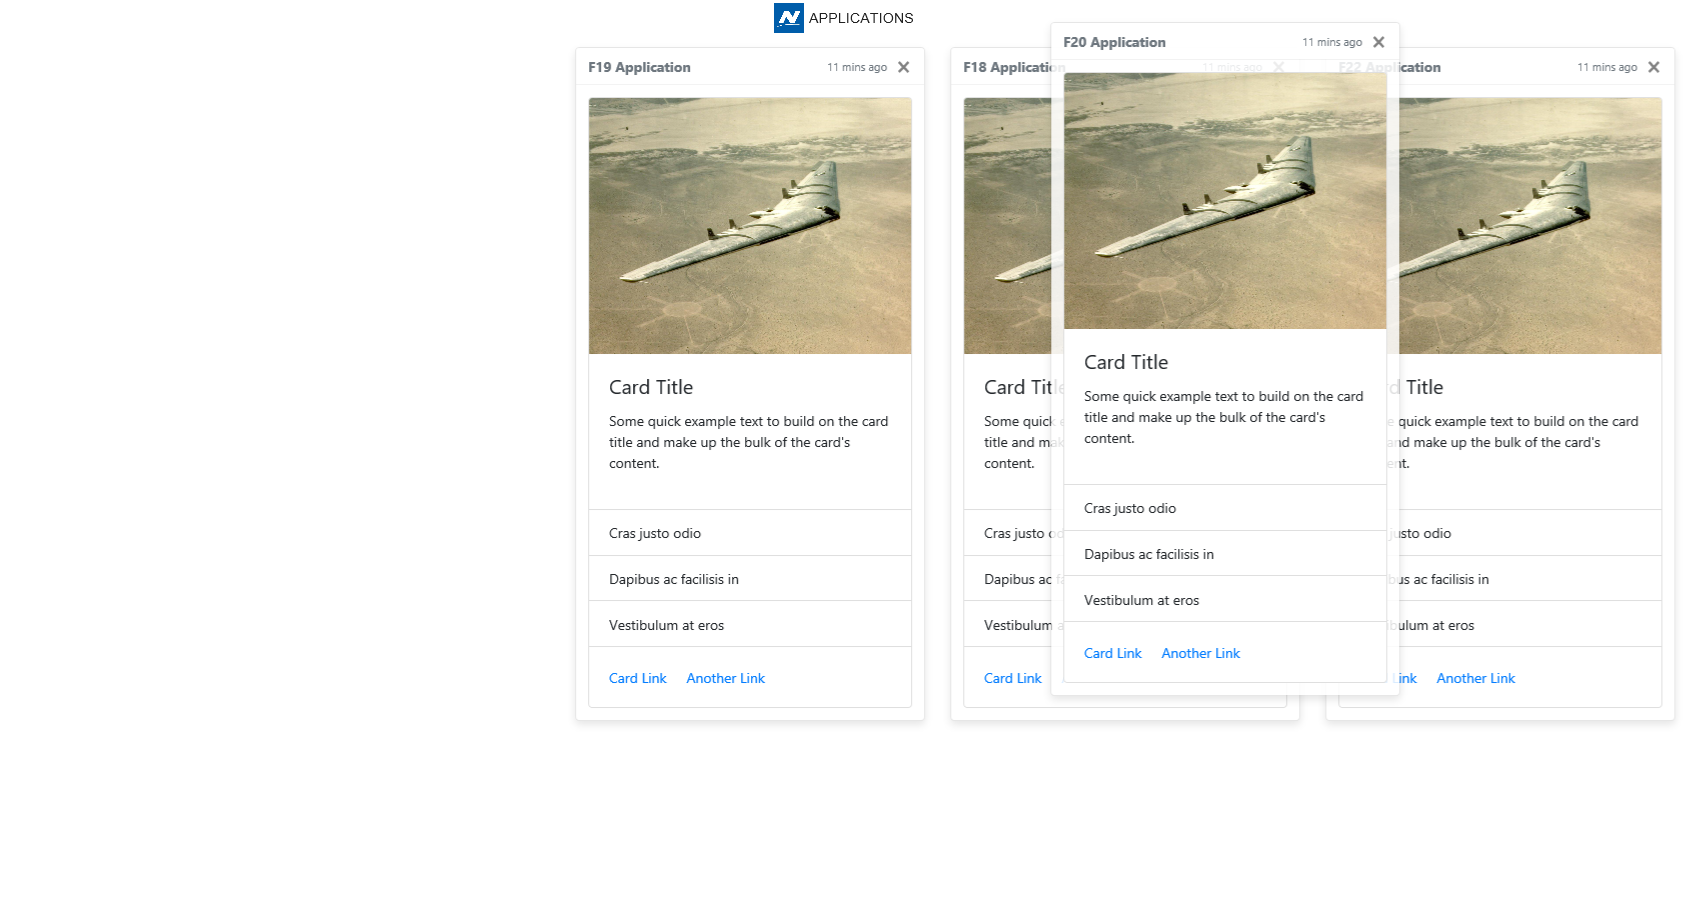
Task: Click 11 mins ago timestamp on F20 card
Action: (1332, 42)
